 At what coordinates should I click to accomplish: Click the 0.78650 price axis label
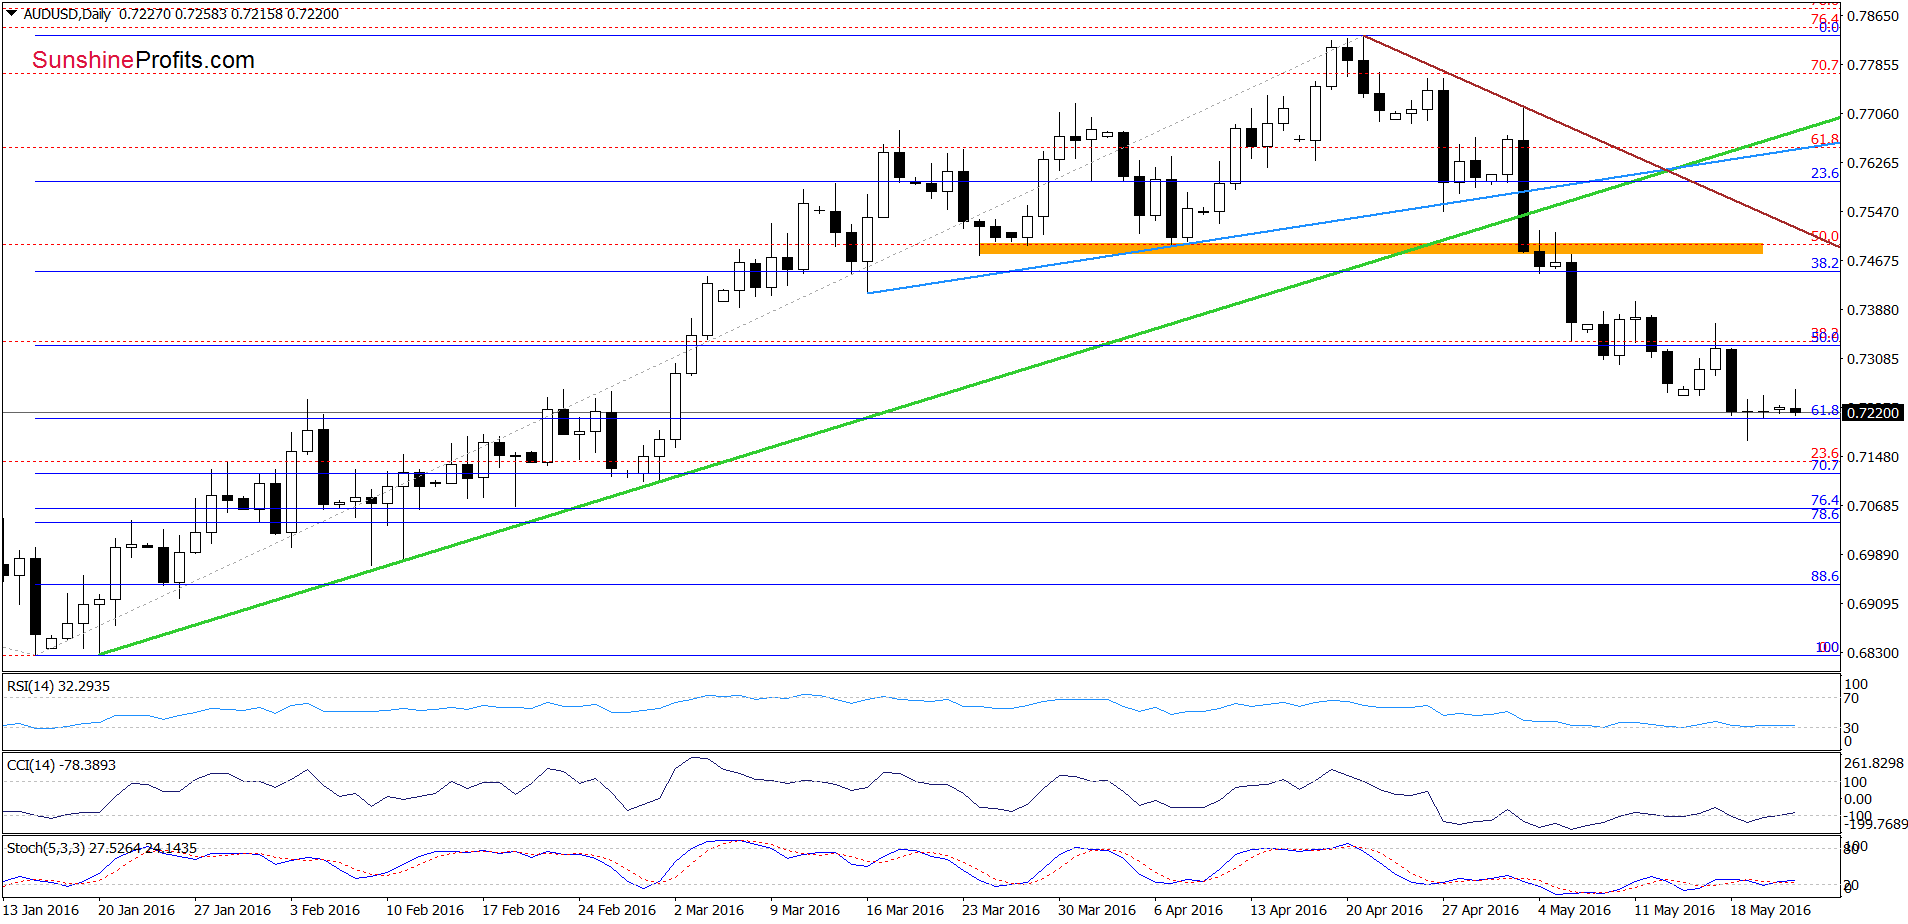(1872, 16)
